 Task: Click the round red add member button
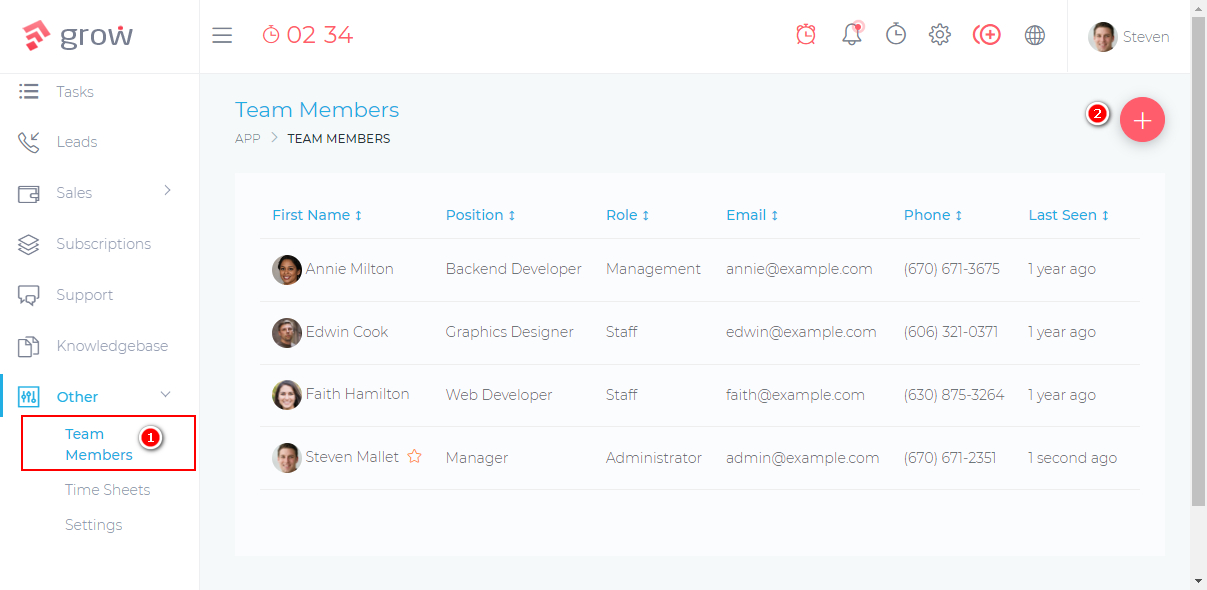tap(1142, 120)
